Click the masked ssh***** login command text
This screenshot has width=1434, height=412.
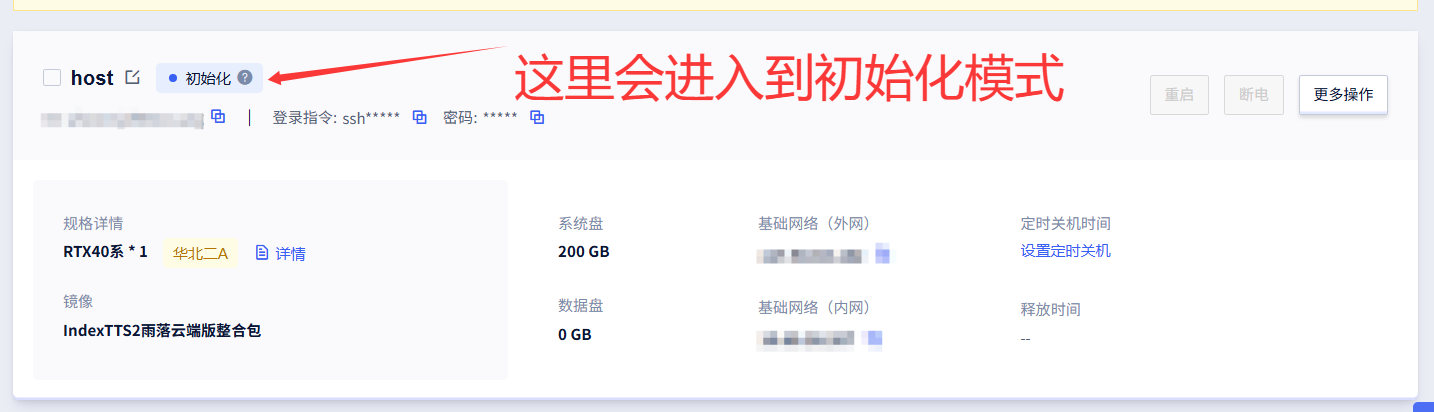tap(370, 117)
